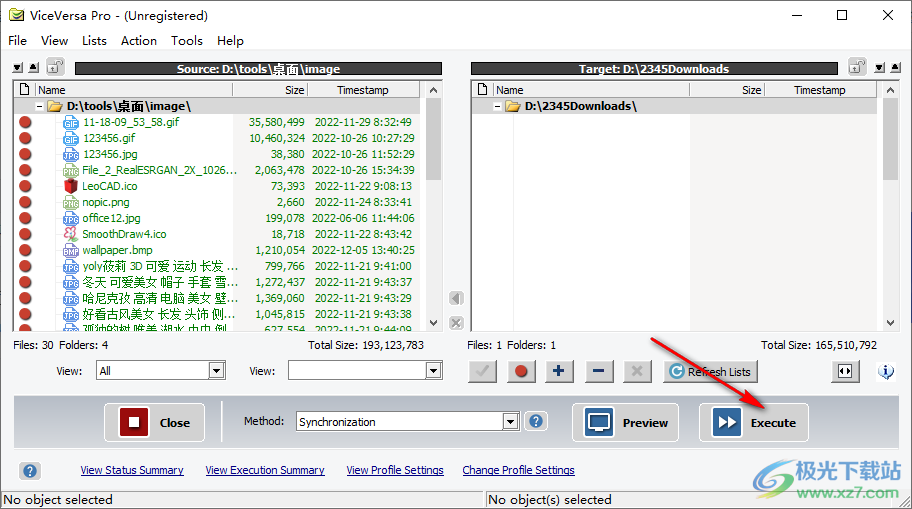The height and width of the screenshot is (509, 912).
Task: Open the empty target View dropdown
Action: click(x=433, y=371)
